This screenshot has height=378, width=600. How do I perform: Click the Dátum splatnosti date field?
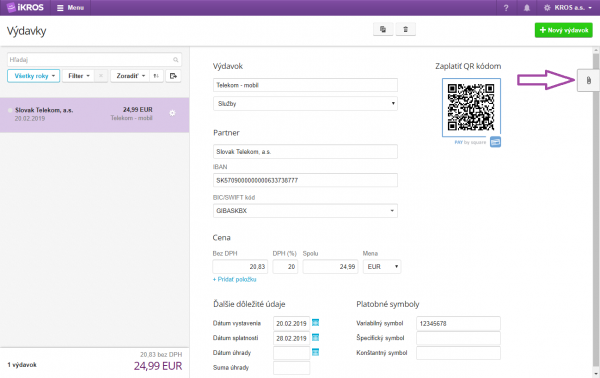click(x=291, y=338)
